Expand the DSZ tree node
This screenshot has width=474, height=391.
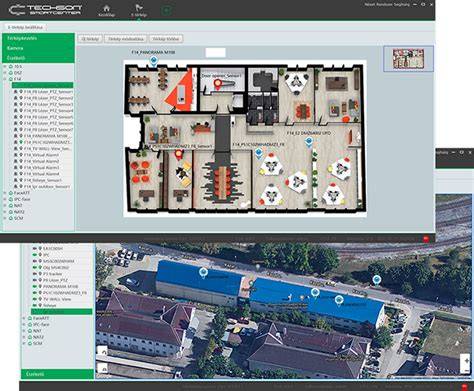[x=5, y=73]
